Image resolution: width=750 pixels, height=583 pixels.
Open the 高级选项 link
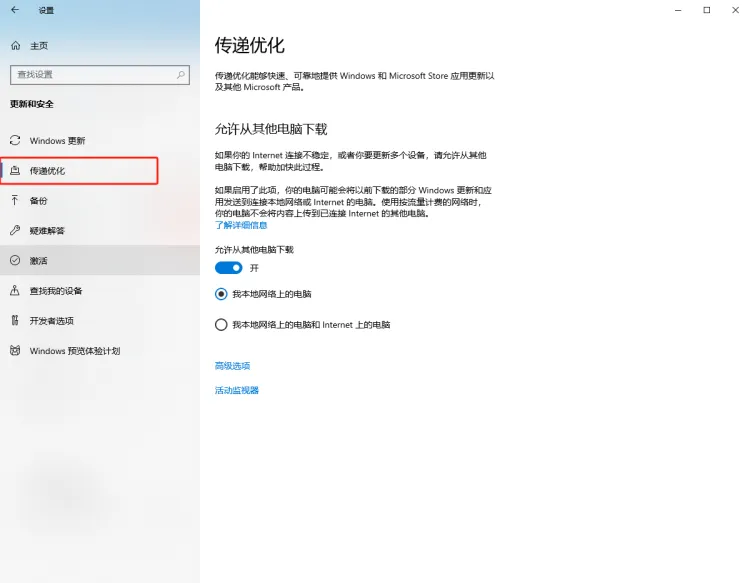click(x=232, y=366)
